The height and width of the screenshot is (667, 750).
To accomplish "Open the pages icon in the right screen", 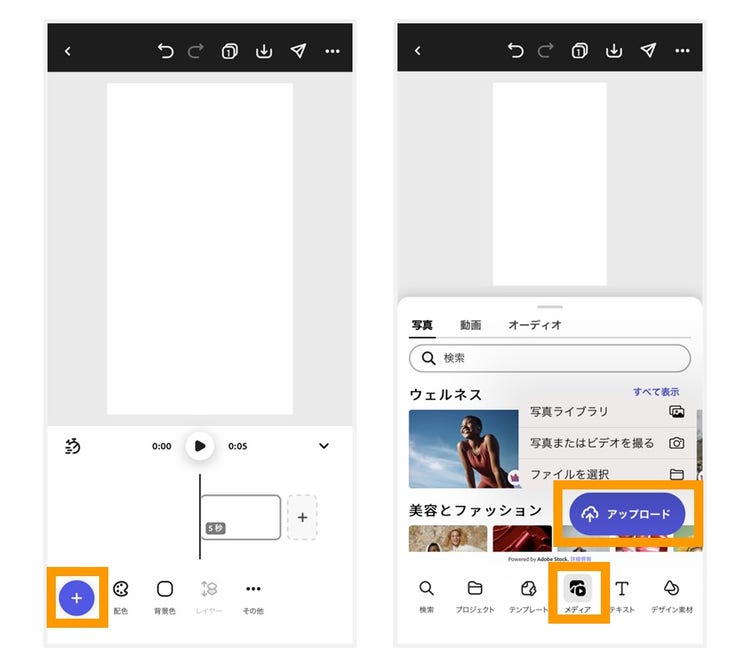I will point(580,50).
